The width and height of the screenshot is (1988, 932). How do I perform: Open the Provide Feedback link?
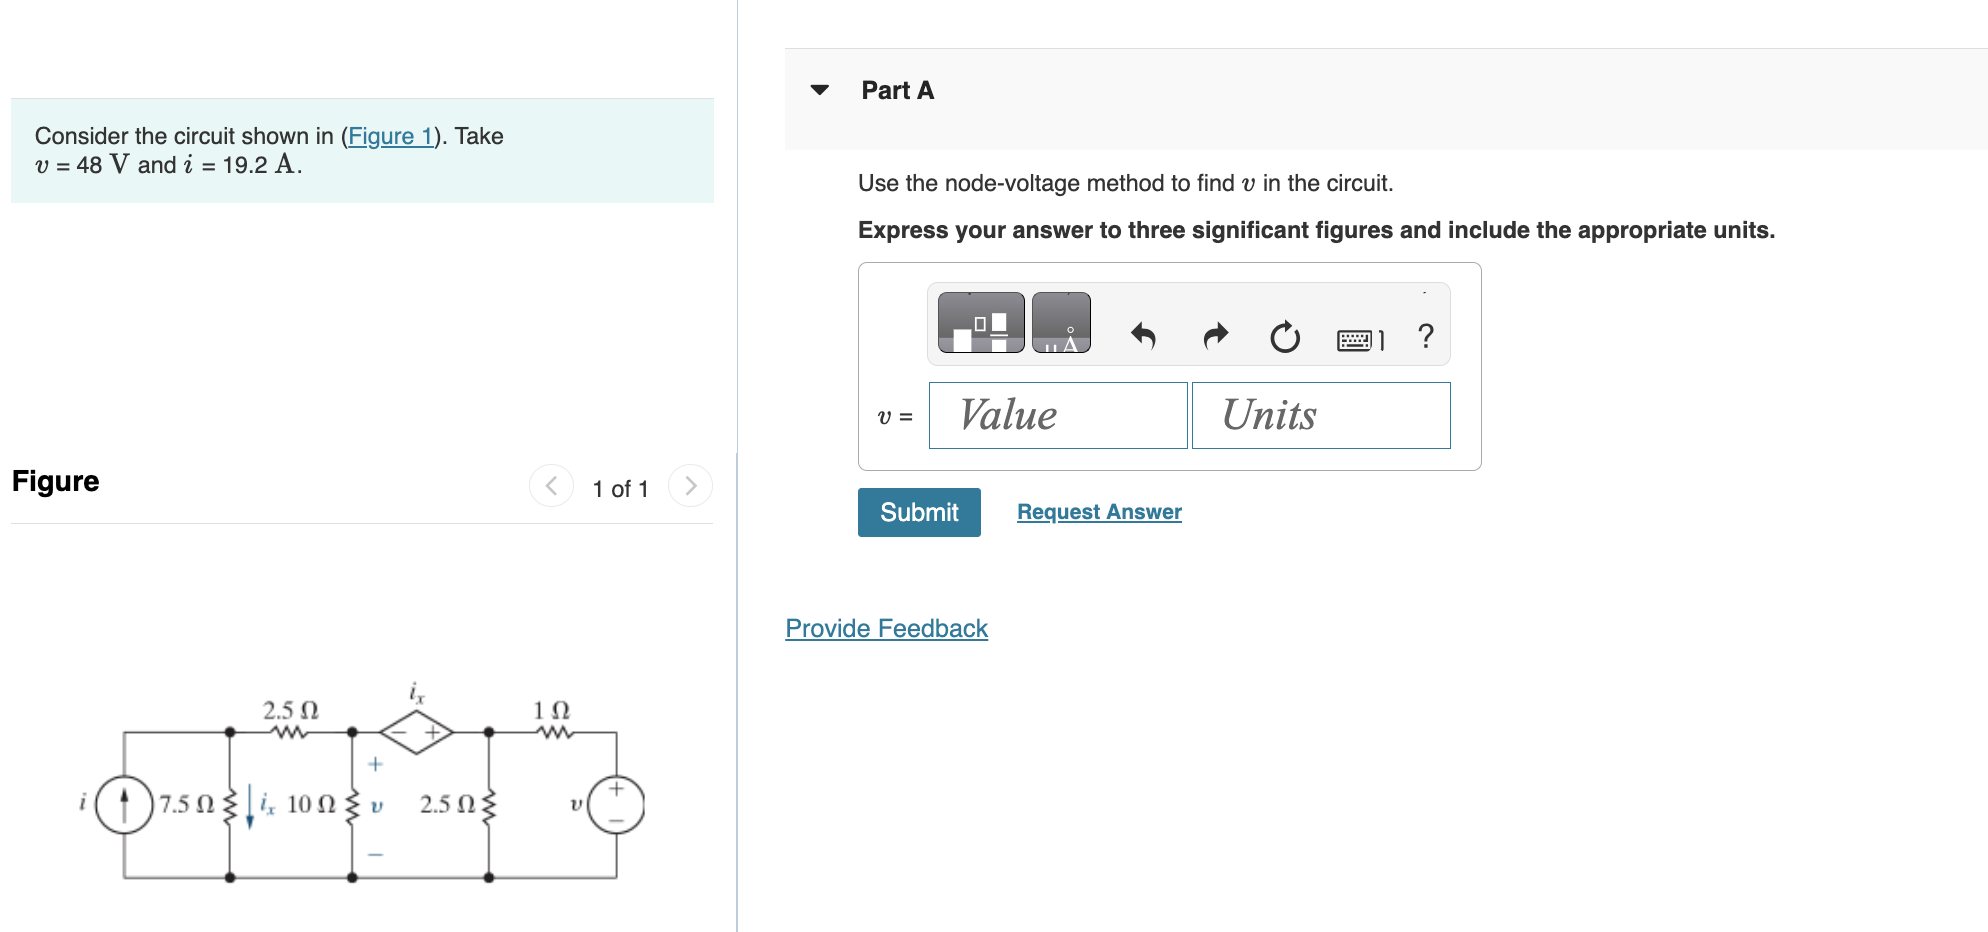coord(885,628)
